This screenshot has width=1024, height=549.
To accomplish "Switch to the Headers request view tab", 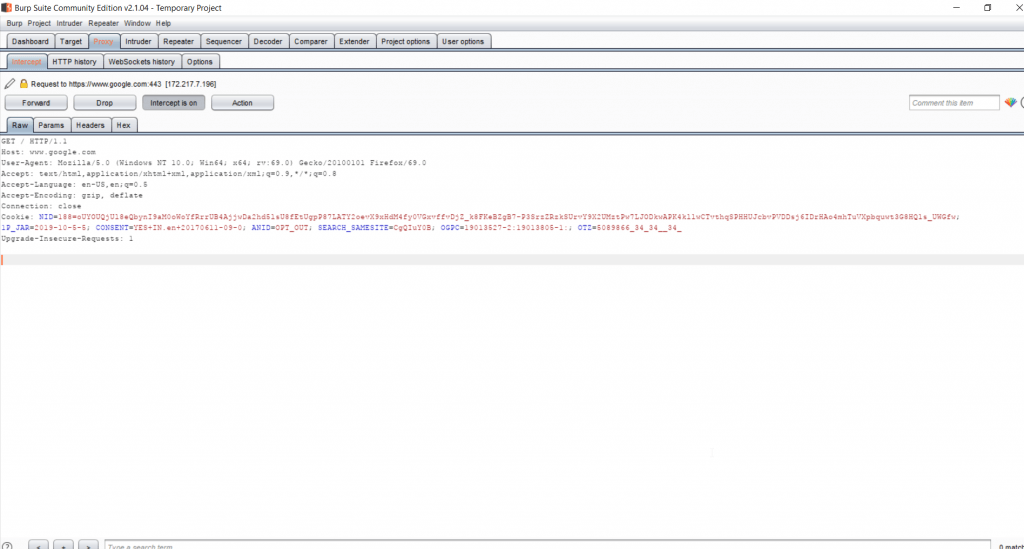I will [x=90, y=125].
